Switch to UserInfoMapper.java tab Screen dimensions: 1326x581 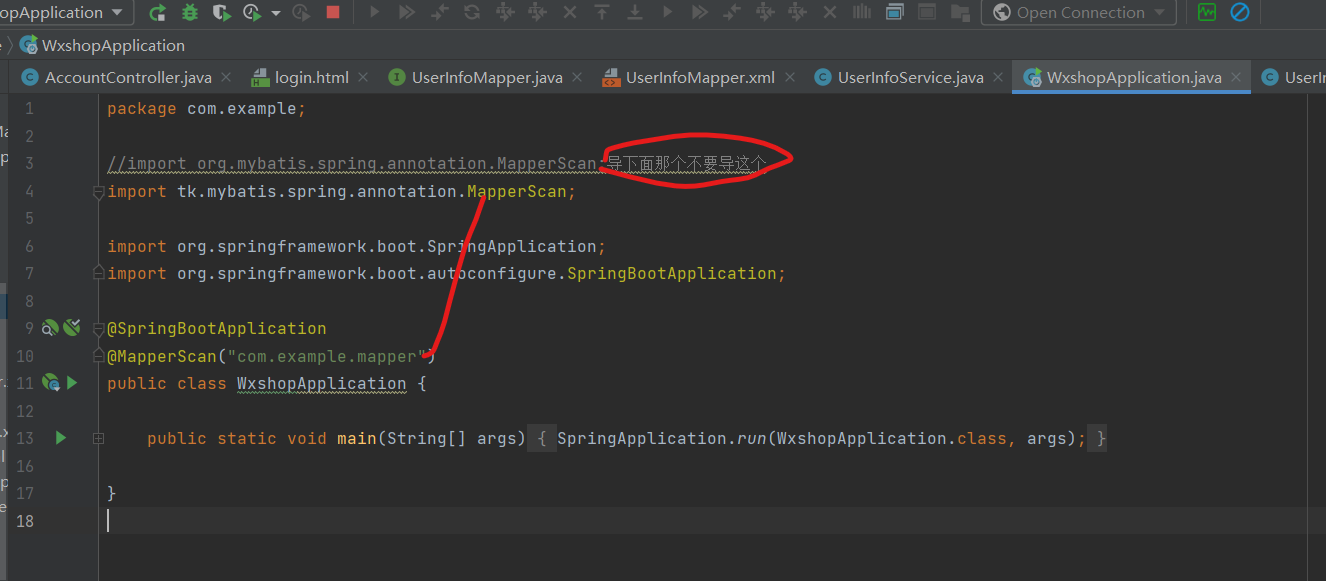click(487, 77)
